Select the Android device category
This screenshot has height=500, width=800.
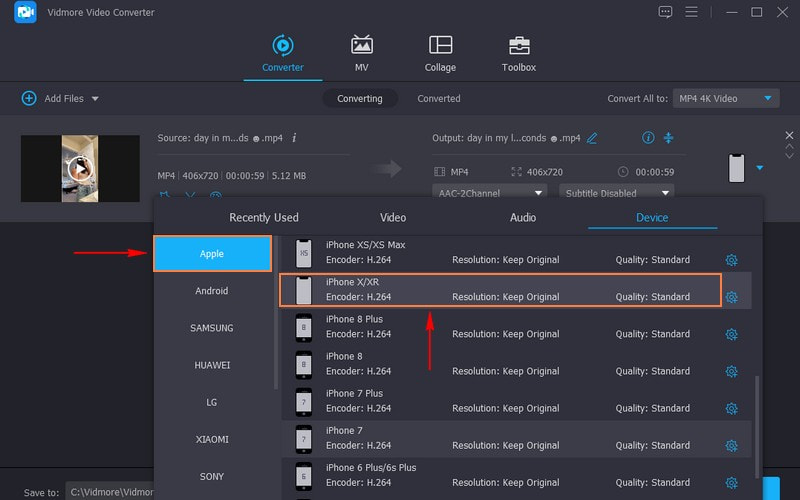point(212,291)
